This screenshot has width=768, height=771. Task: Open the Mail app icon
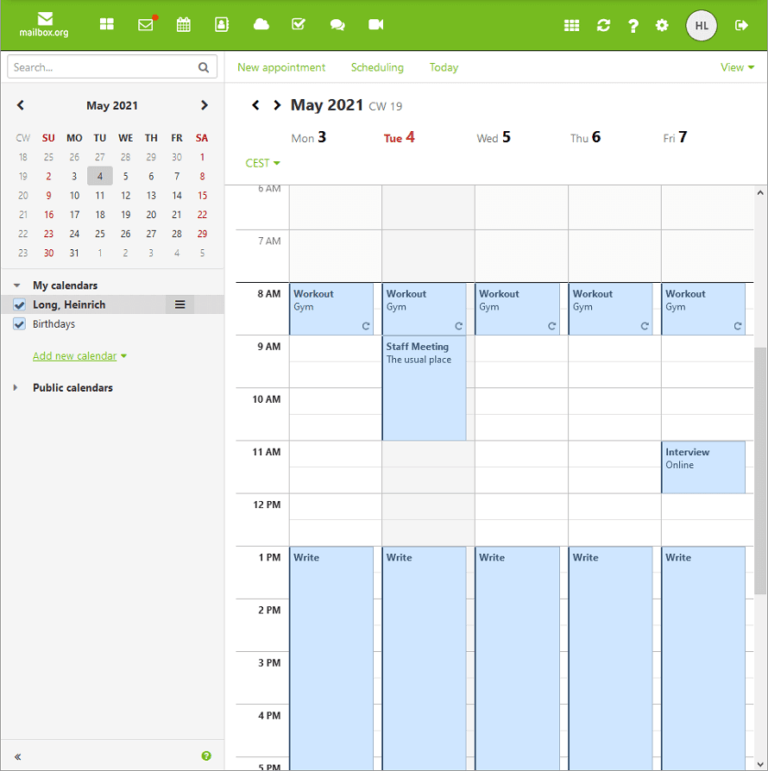click(146, 25)
